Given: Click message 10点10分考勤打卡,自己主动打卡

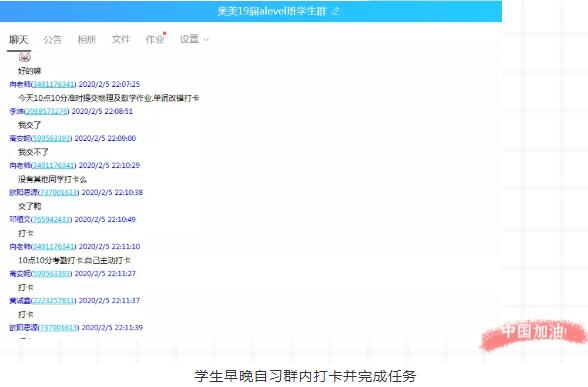Looking at the screenshot, I should (x=74, y=260).
